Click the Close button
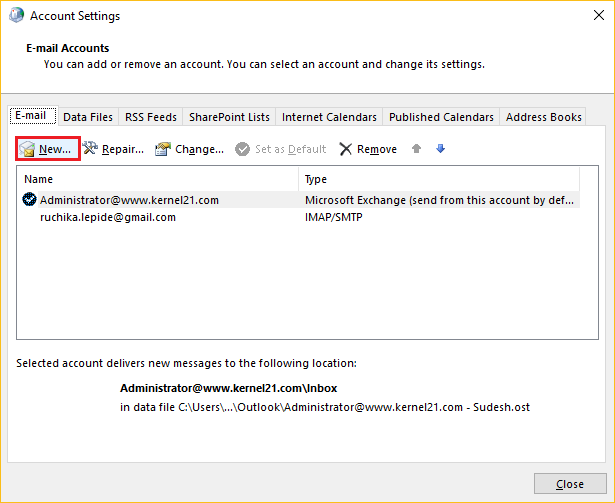615x503 pixels. tap(570, 484)
